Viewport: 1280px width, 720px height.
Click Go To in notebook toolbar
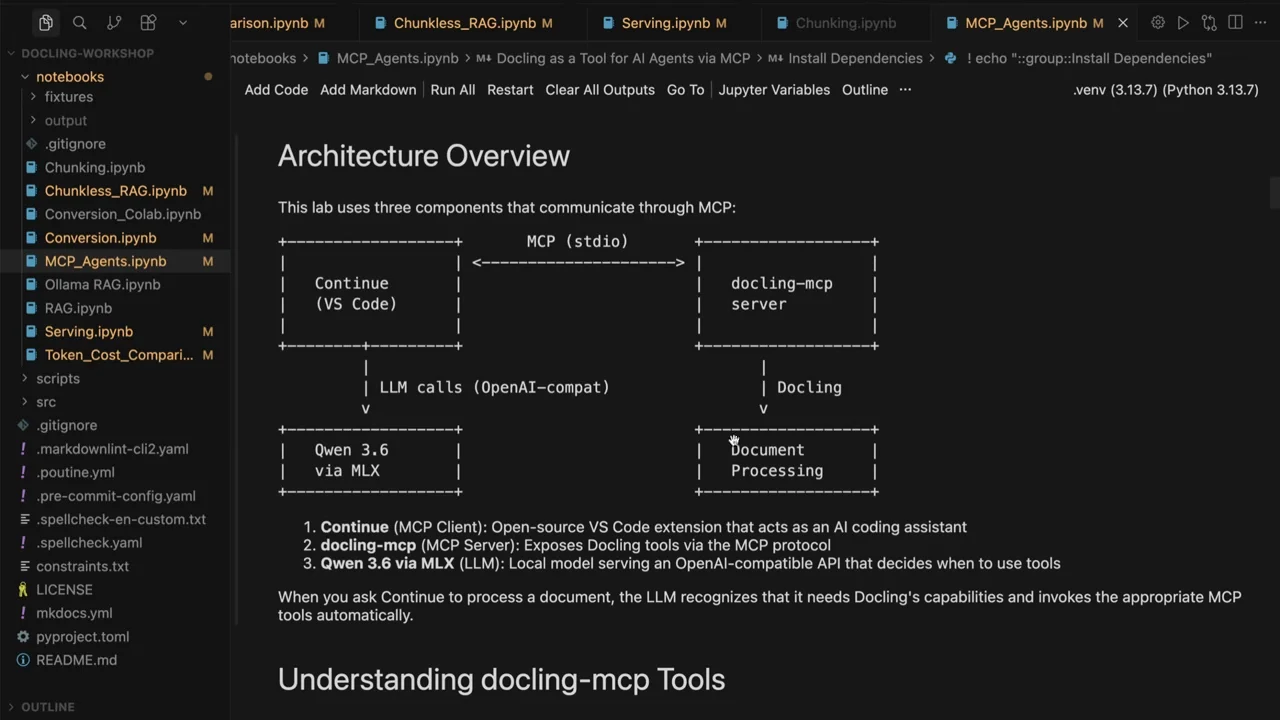[686, 89]
